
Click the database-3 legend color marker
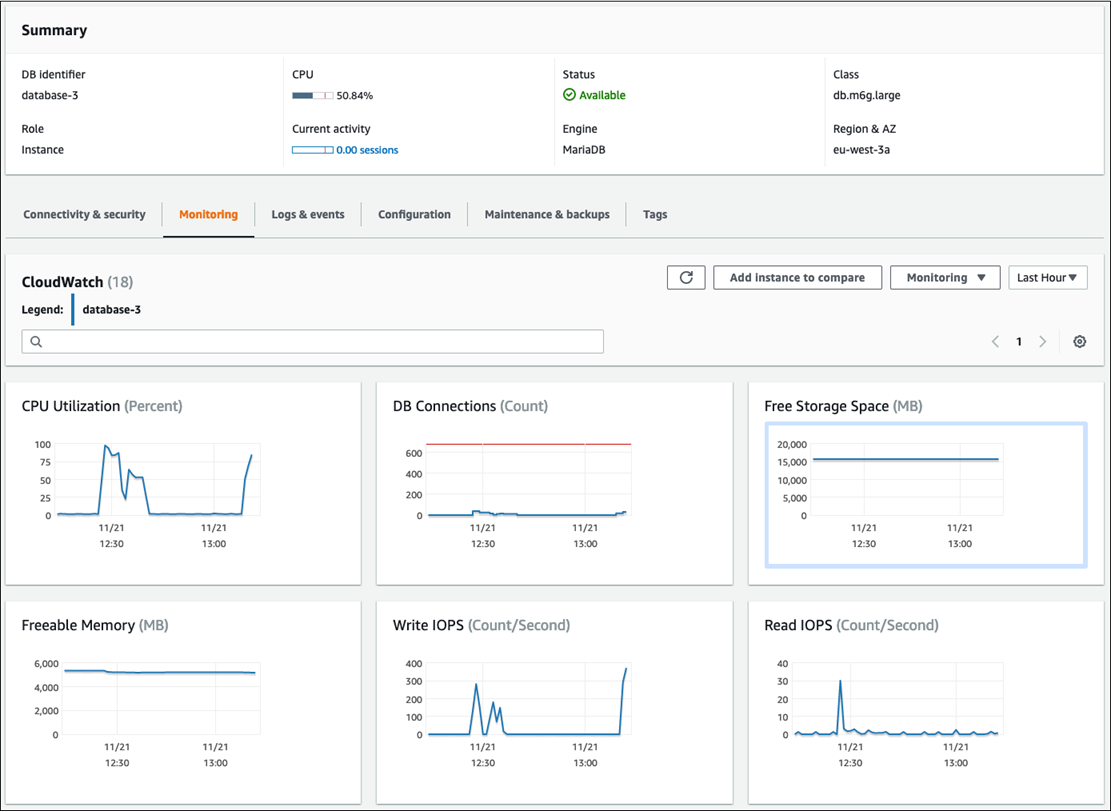pos(73,309)
